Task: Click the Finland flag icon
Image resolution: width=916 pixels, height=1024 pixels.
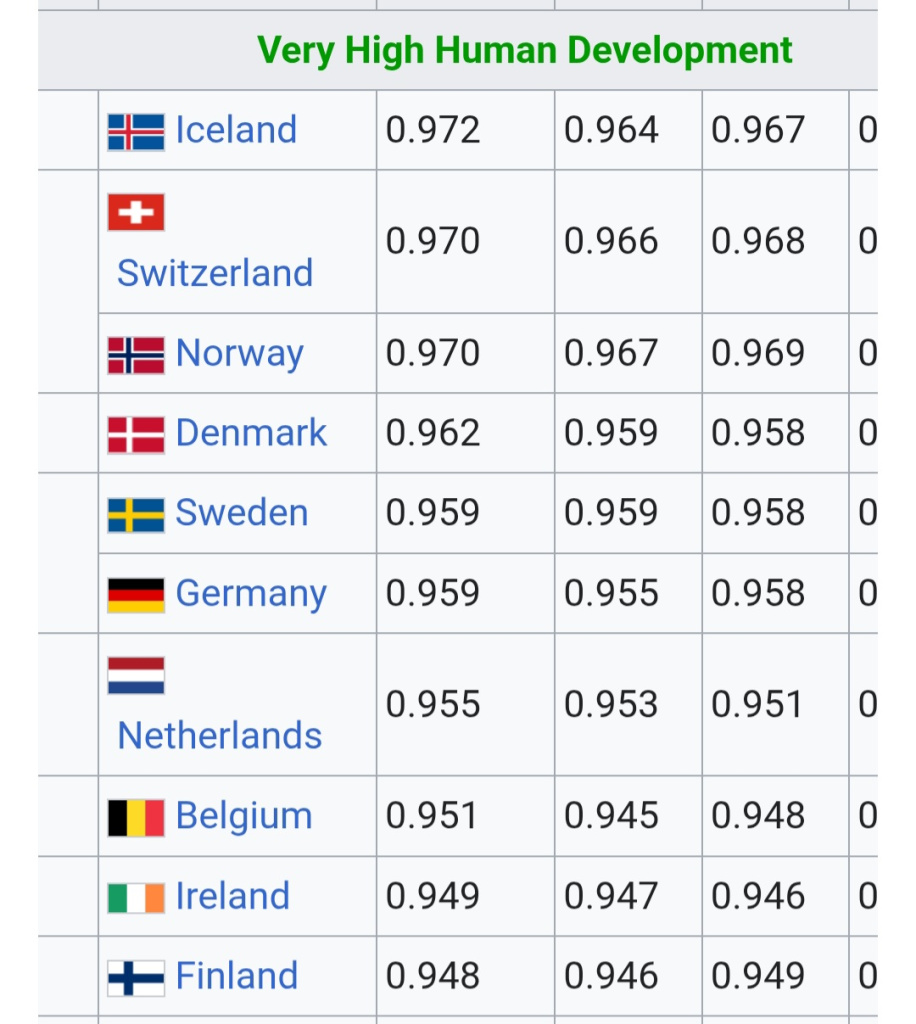Action: (136, 977)
